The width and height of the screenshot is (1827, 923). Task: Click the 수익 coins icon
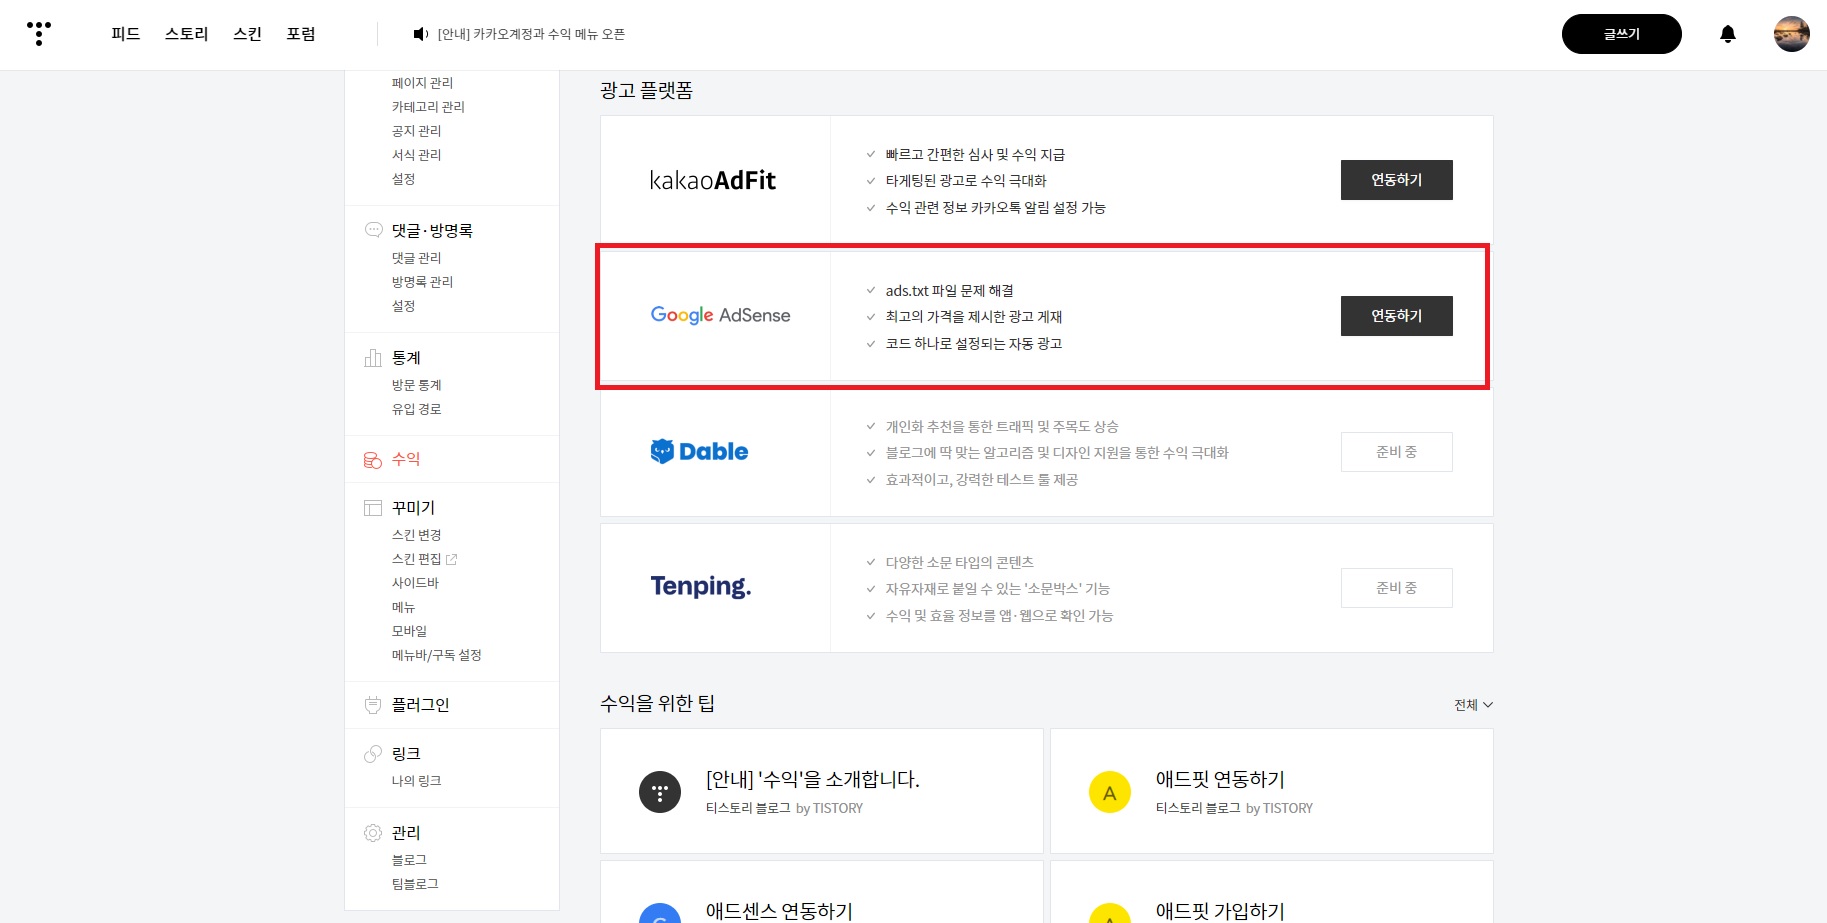(373, 460)
